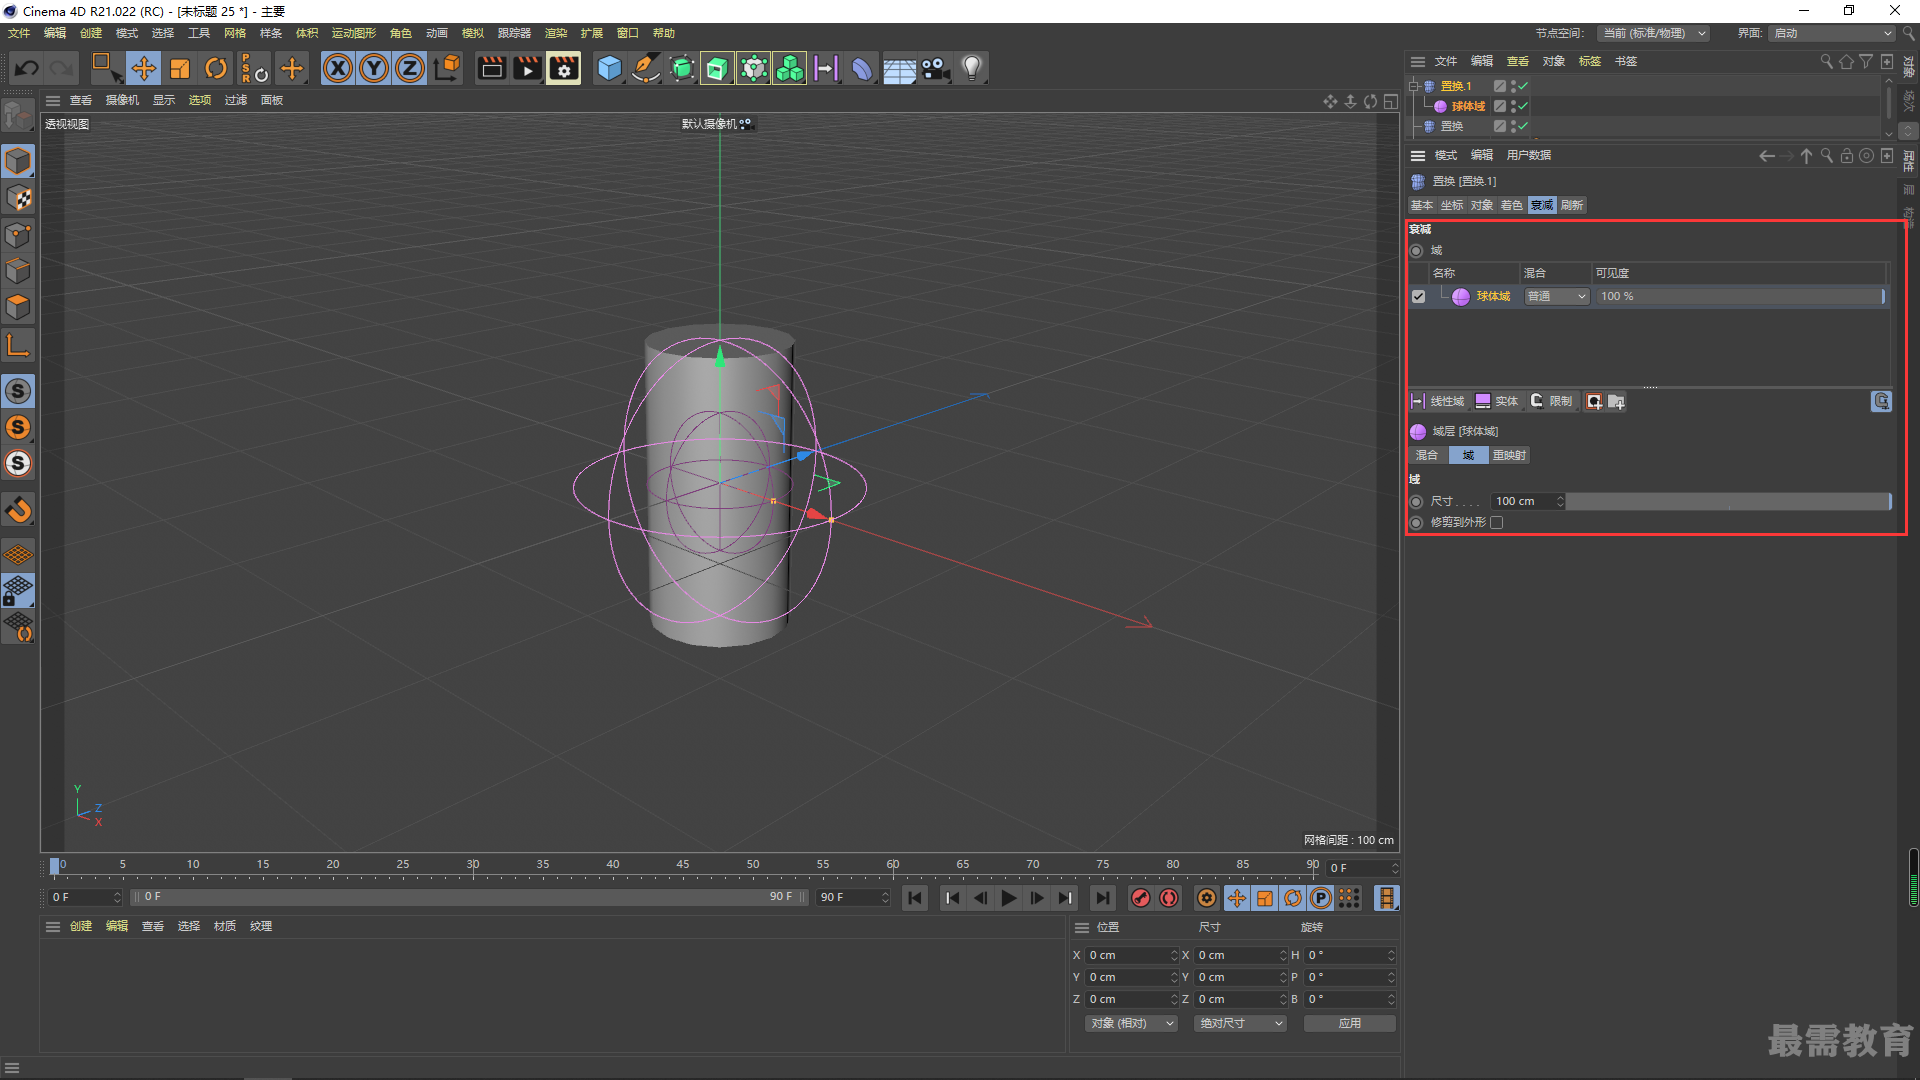This screenshot has height=1080, width=1920.
Task: Select the Scale tool
Action: pyautogui.click(x=180, y=68)
